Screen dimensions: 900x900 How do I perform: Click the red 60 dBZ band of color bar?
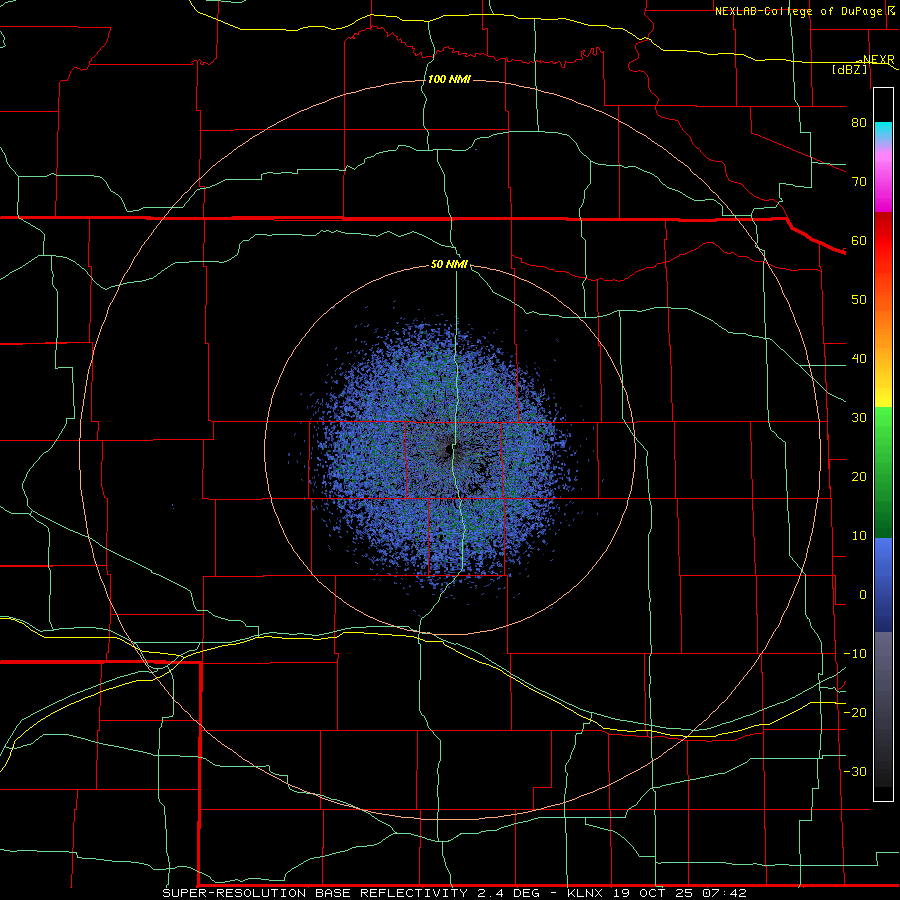click(883, 241)
